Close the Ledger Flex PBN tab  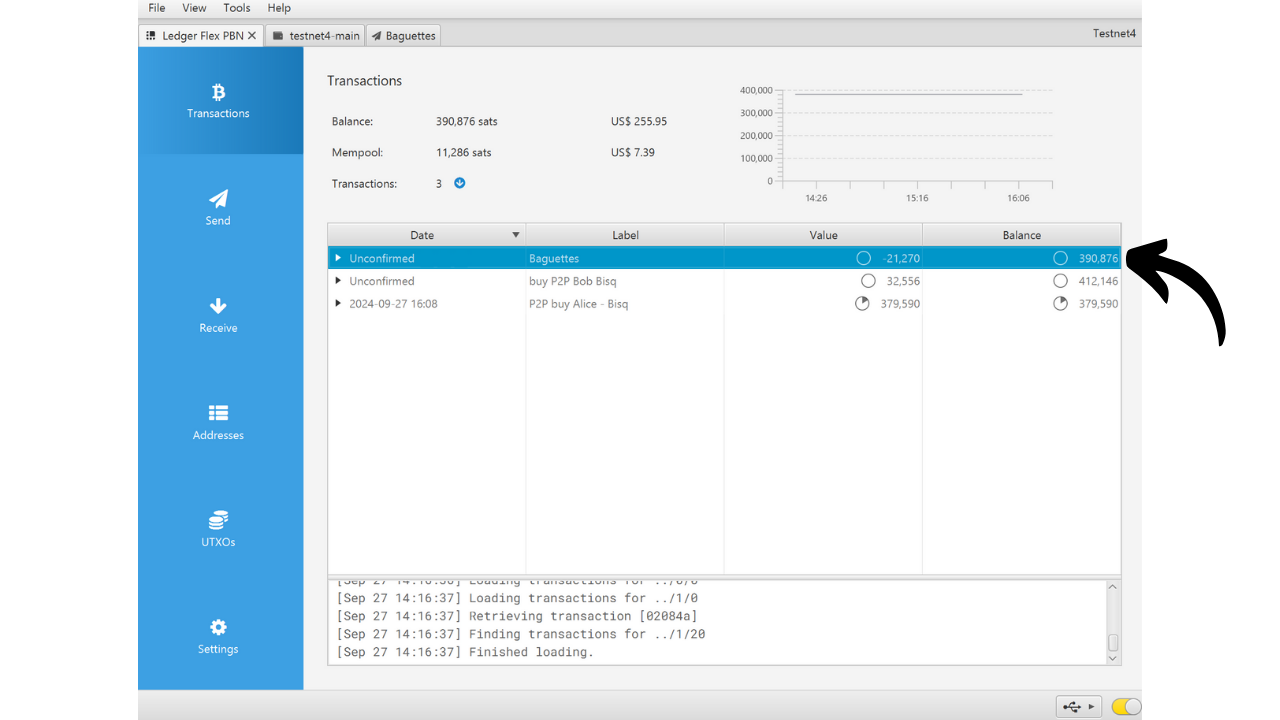[x=252, y=36]
